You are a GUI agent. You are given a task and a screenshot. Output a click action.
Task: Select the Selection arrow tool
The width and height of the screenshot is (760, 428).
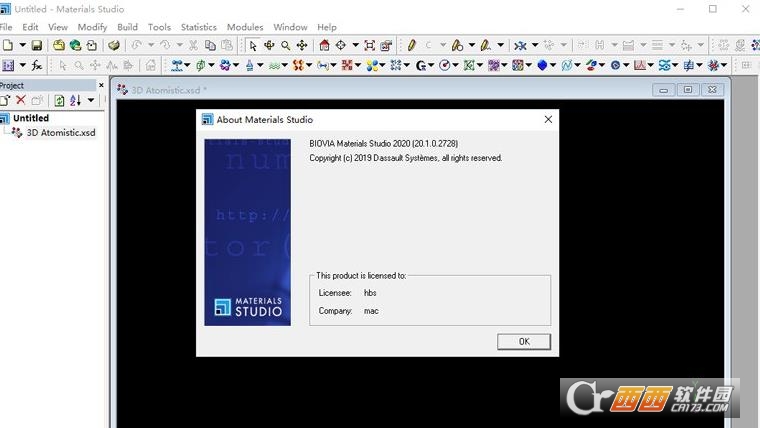tap(253, 46)
